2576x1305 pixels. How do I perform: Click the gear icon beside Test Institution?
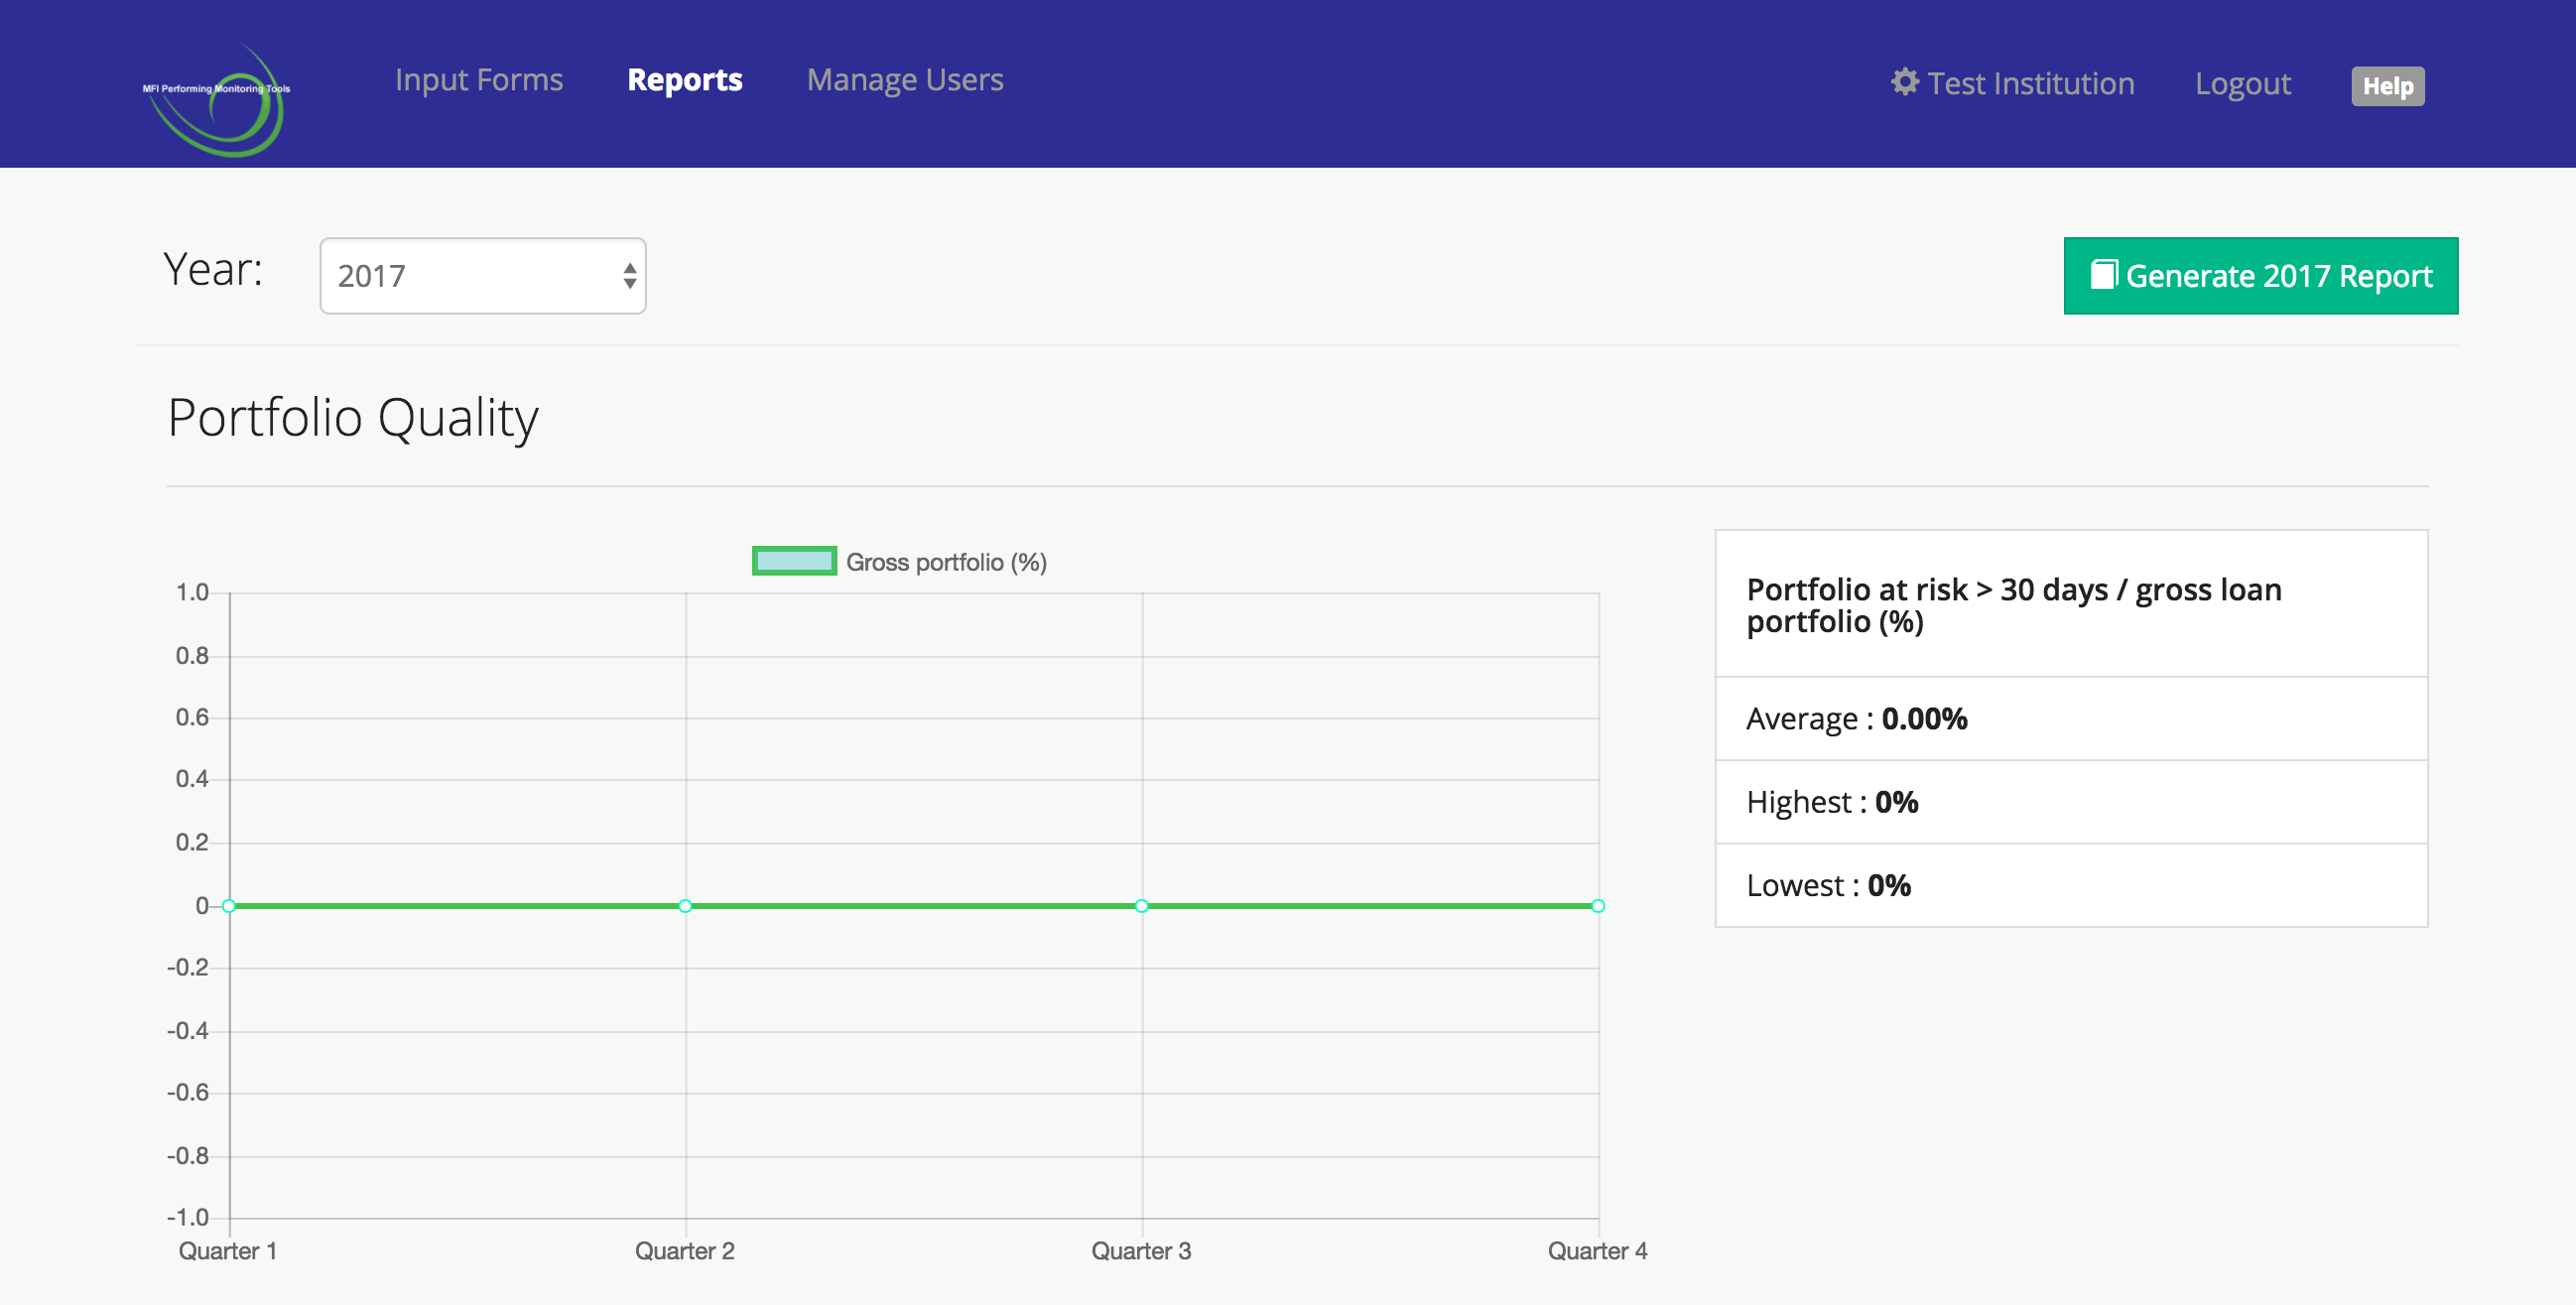tap(1904, 82)
